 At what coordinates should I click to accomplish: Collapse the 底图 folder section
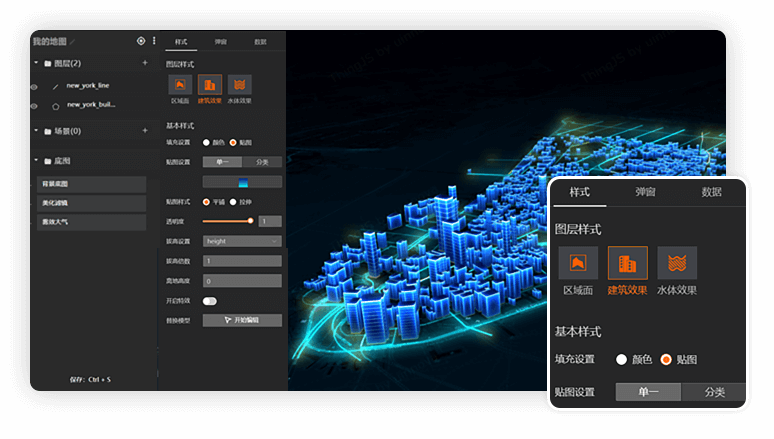pyautogui.click(x=36, y=161)
